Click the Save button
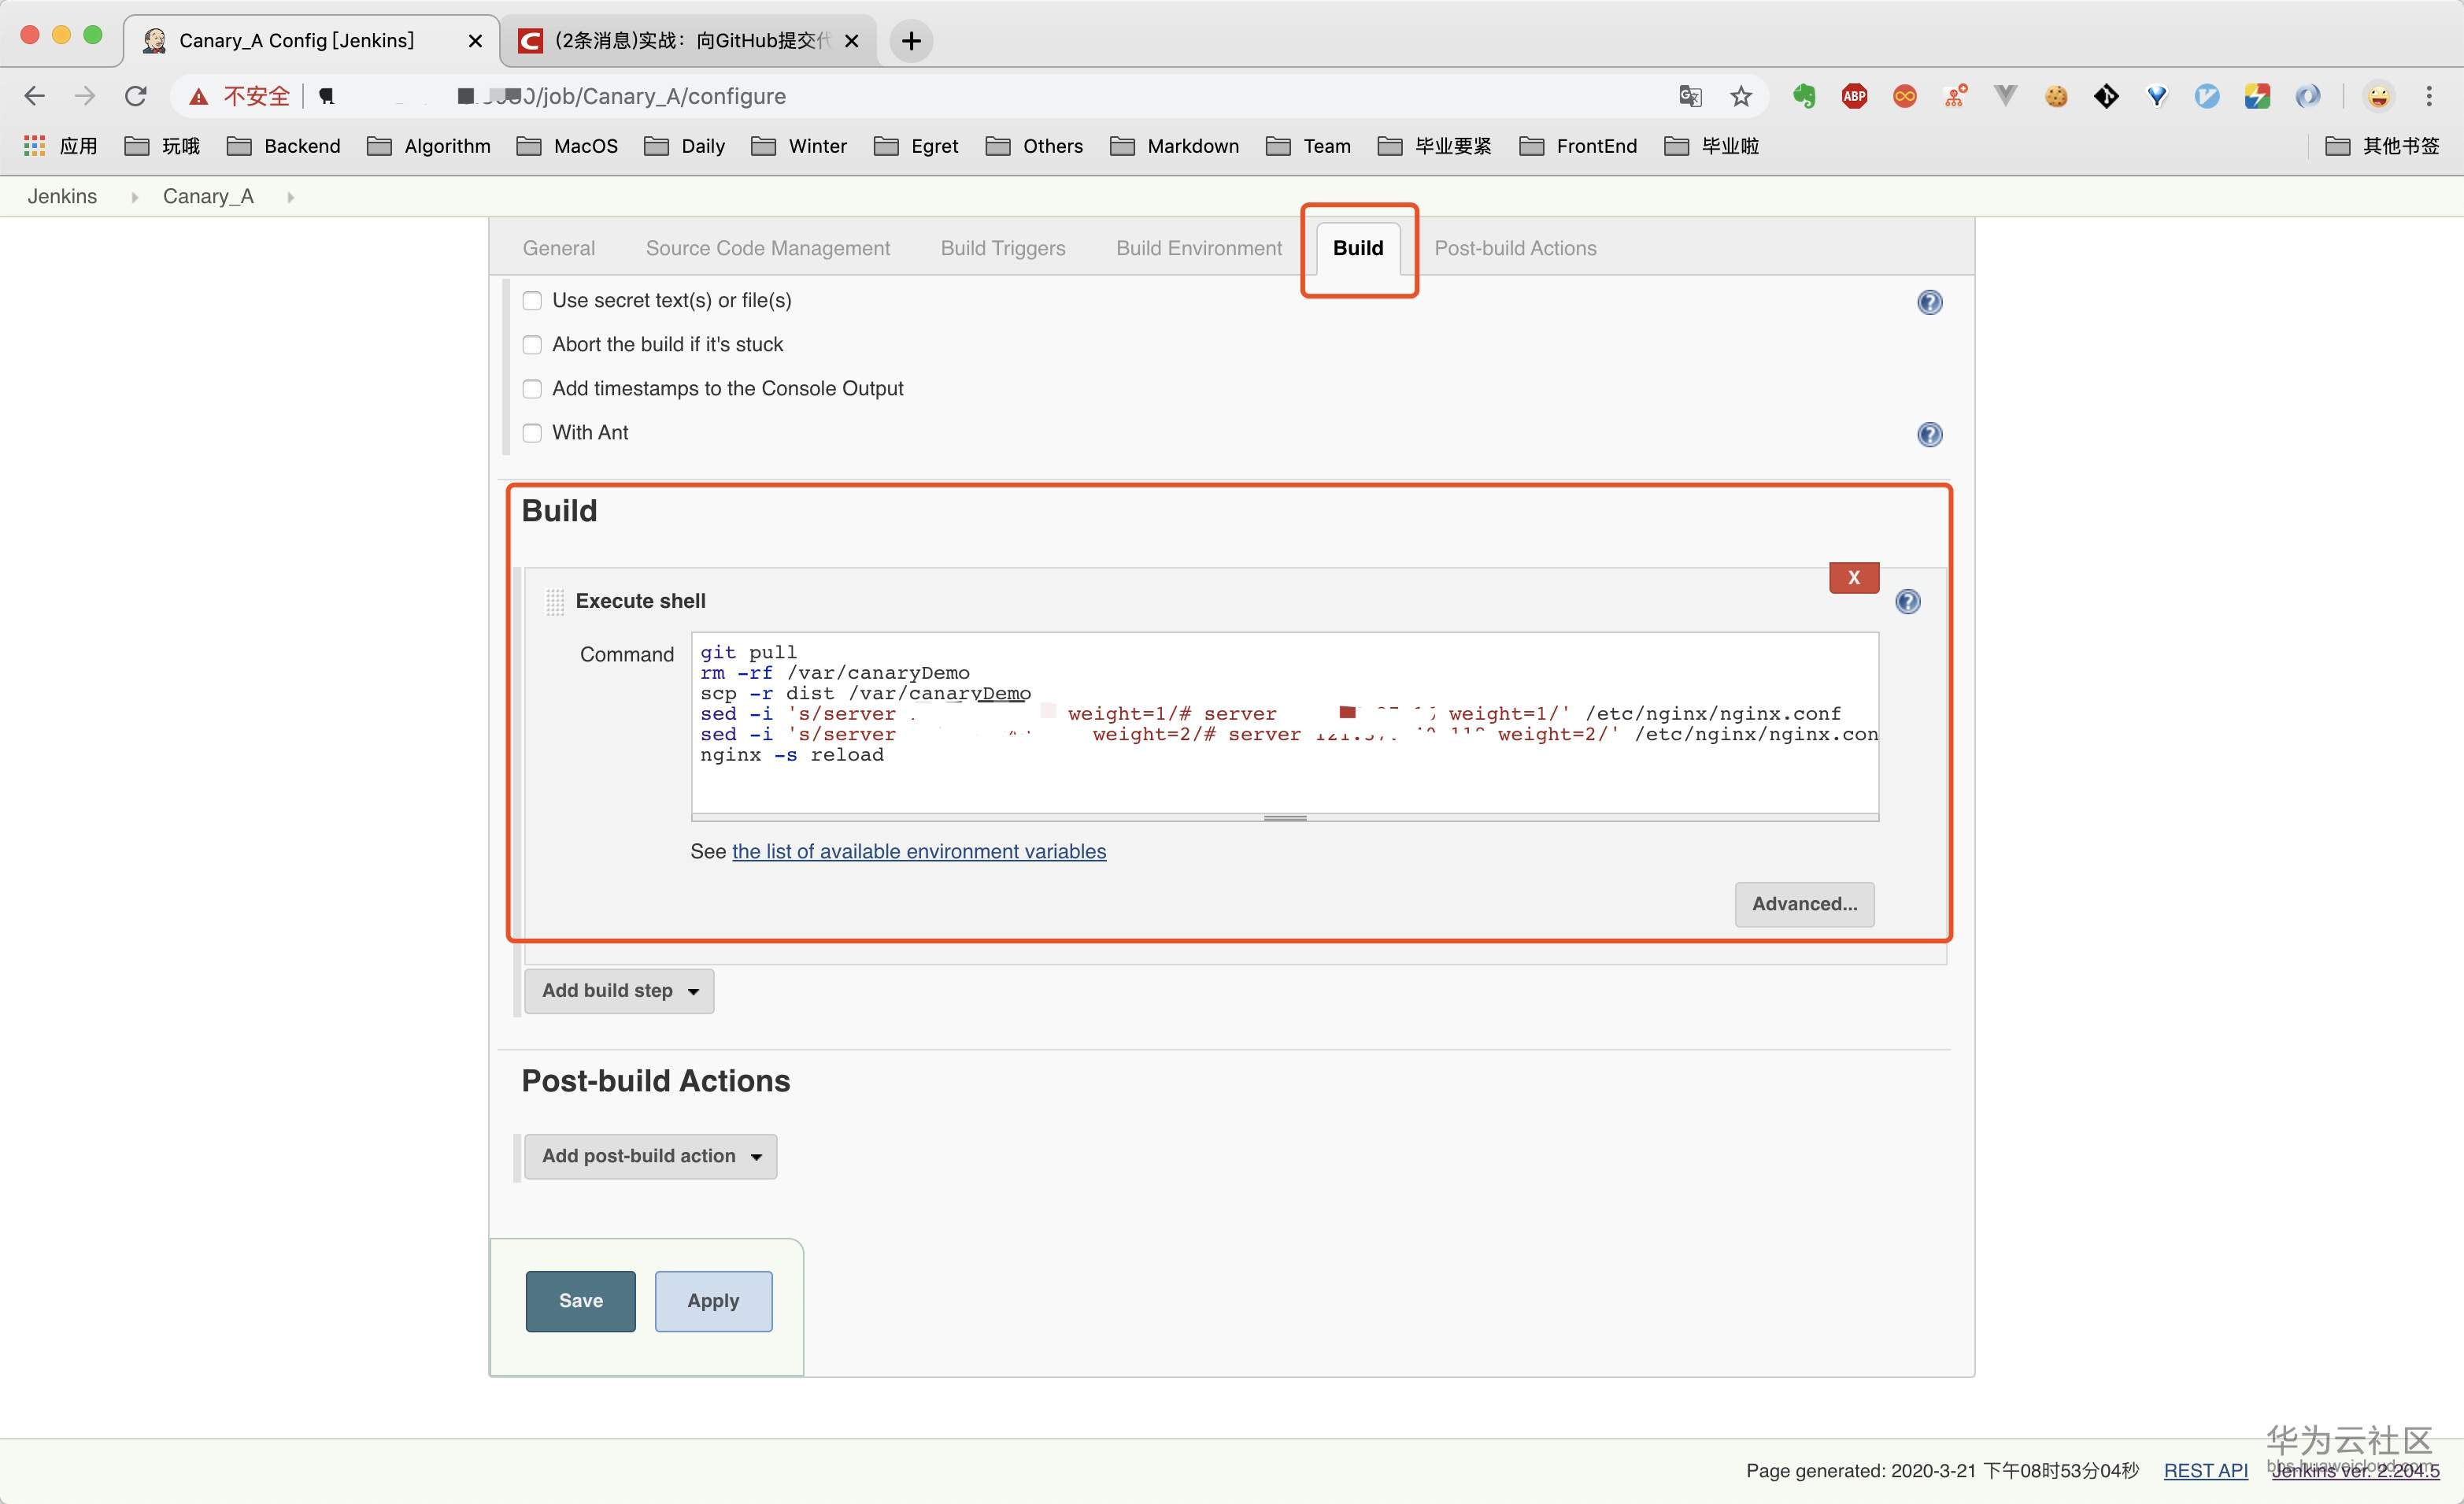This screenshot has width=2464, height=1504. pos(580,1300)
